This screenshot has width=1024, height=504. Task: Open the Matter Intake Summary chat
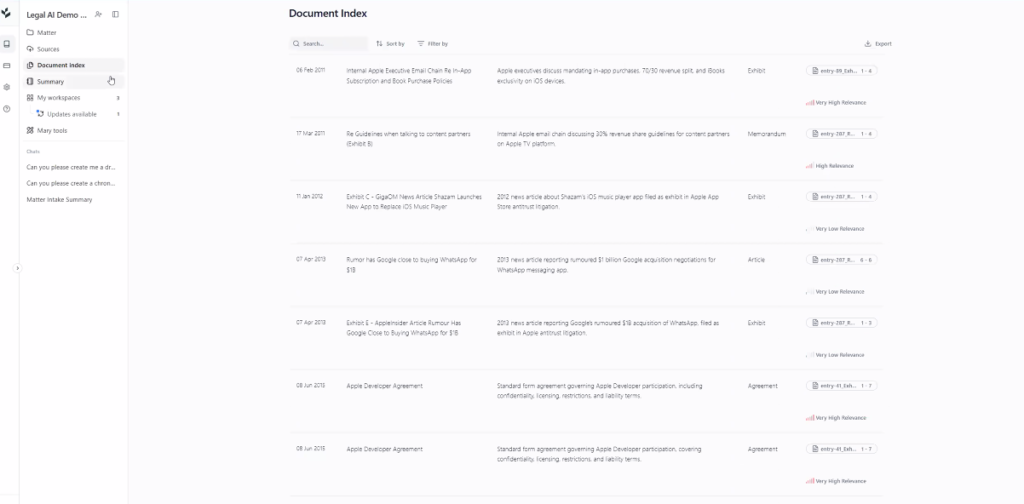pos(59,200)
